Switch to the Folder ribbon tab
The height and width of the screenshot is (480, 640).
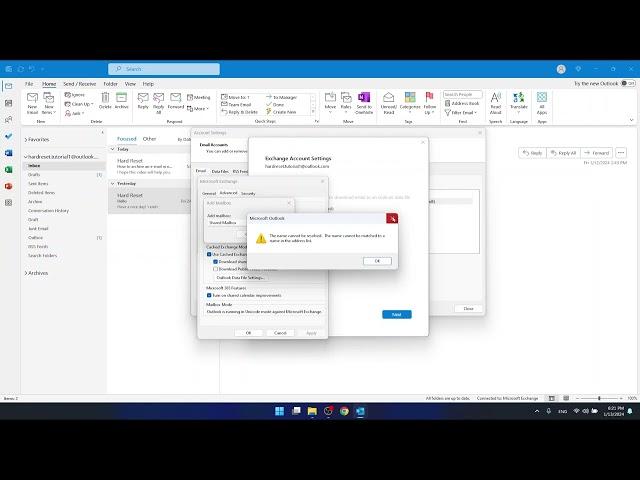click(x=110, y=84)
